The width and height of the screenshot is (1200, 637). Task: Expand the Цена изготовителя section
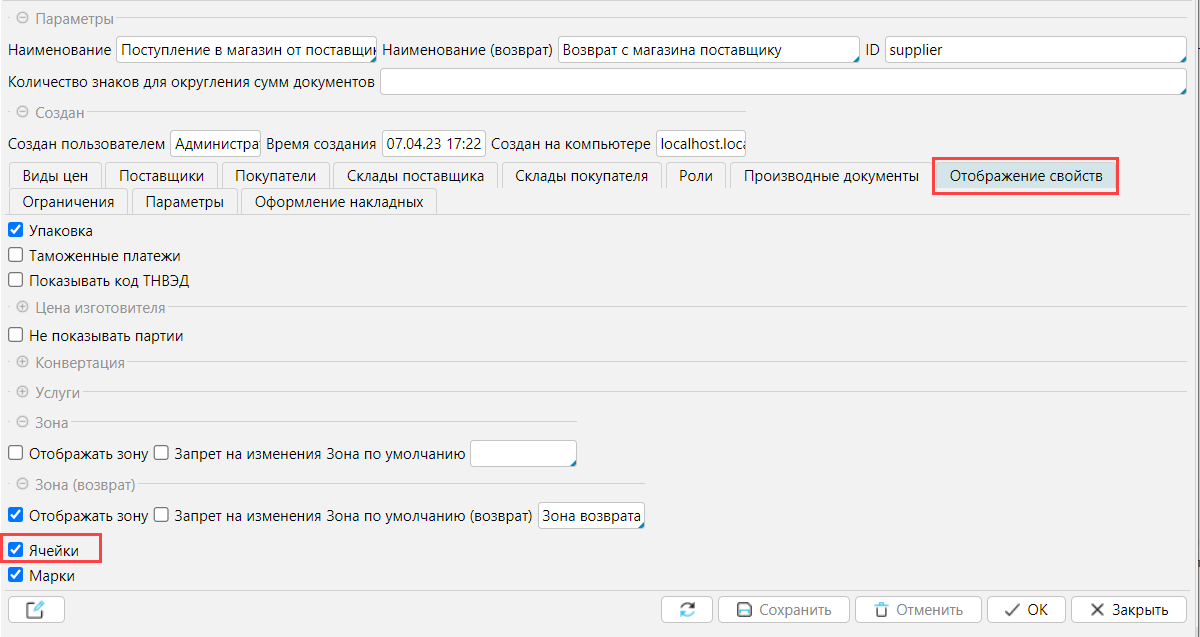tap(22, 308)
